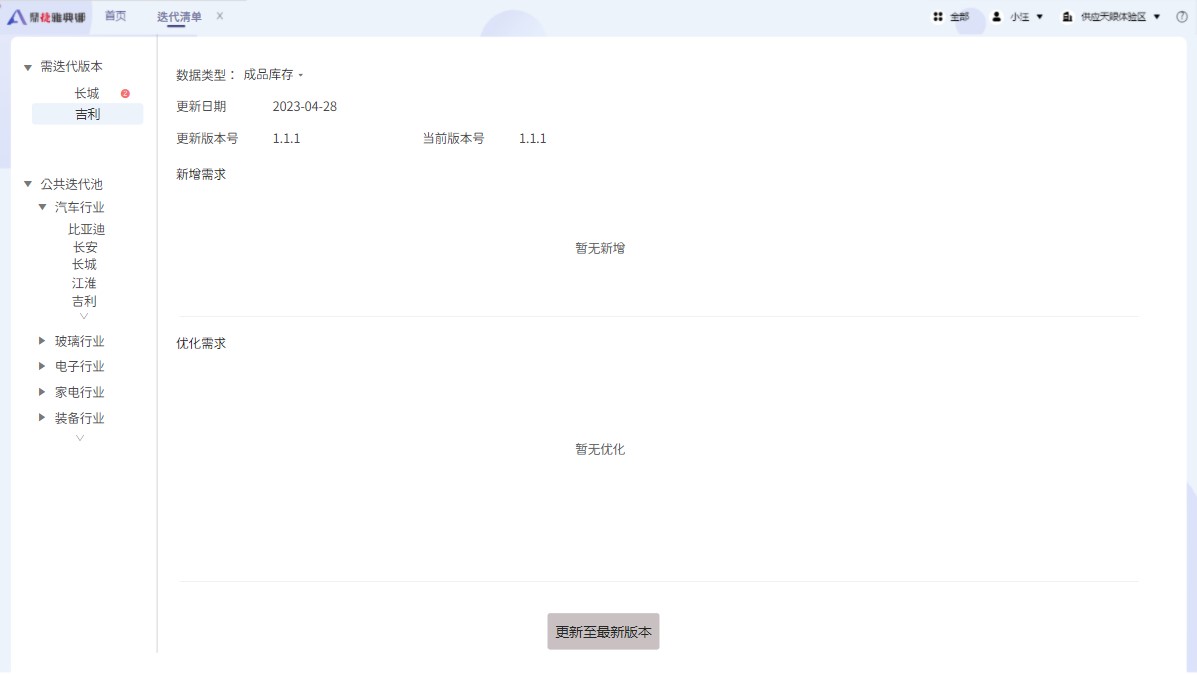Click the app logo in top-left corner
The height and width of the screenshot is (675, 1197).
(x=16, y=17)
